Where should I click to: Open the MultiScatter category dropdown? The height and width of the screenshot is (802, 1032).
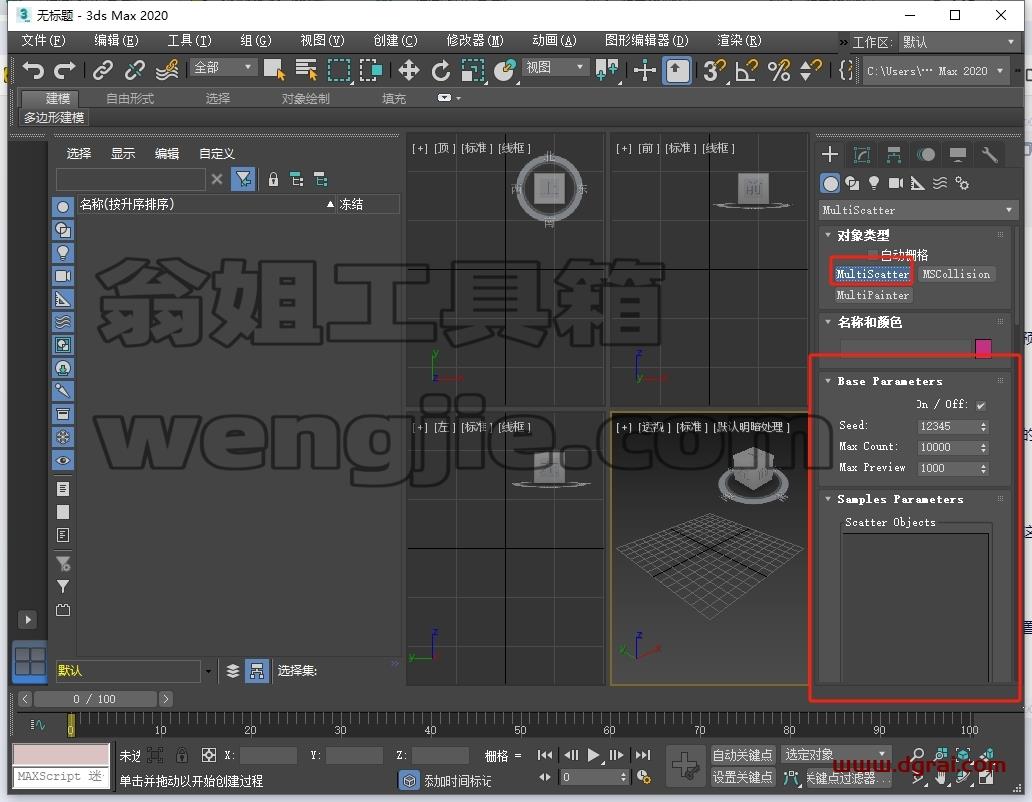[x=918, y=210]
